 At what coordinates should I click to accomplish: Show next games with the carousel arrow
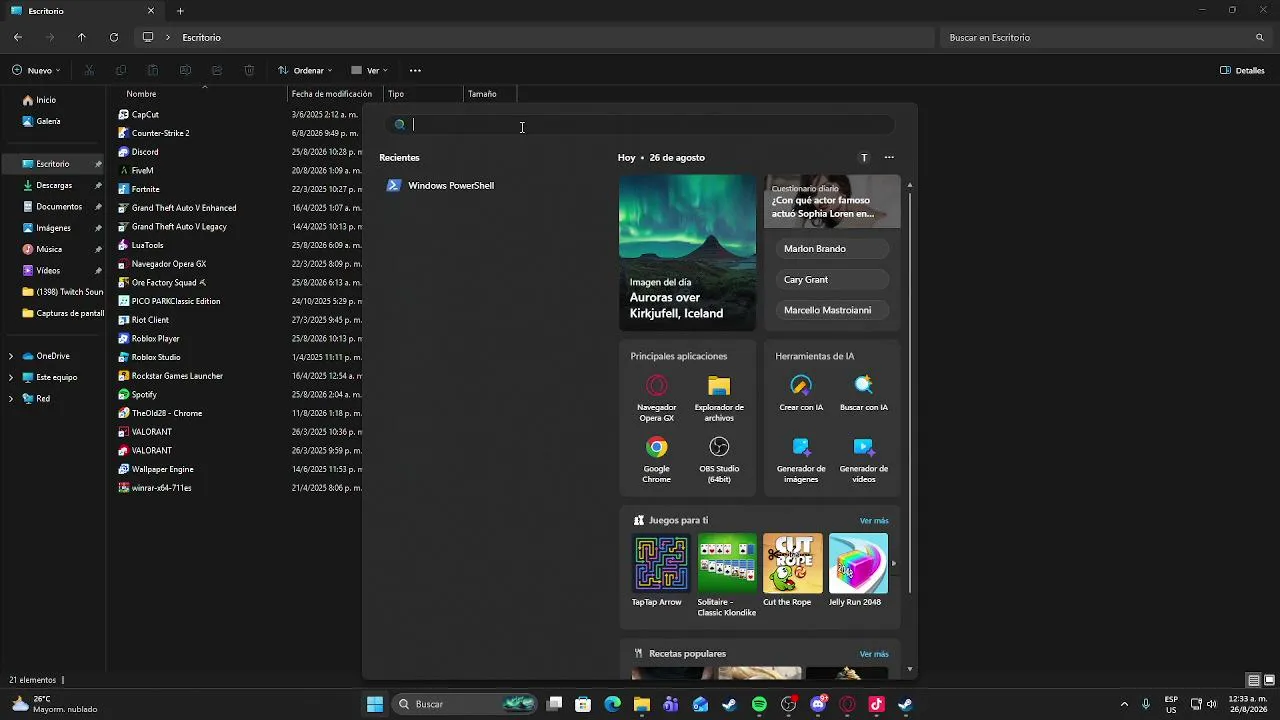tap(893, 563)
